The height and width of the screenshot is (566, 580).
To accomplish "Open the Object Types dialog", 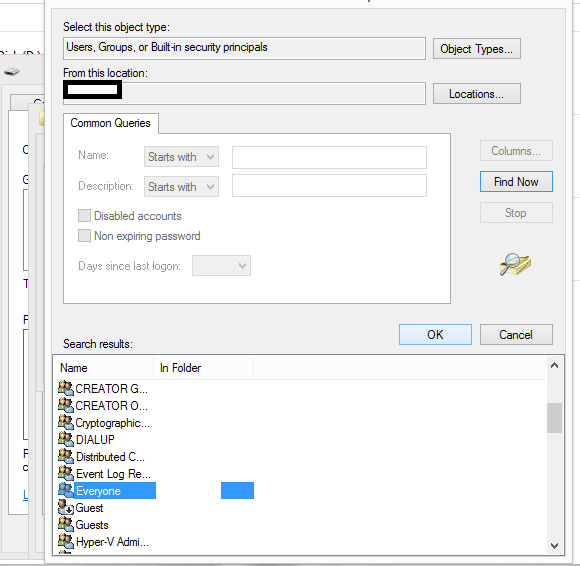I will click(476, 49).
